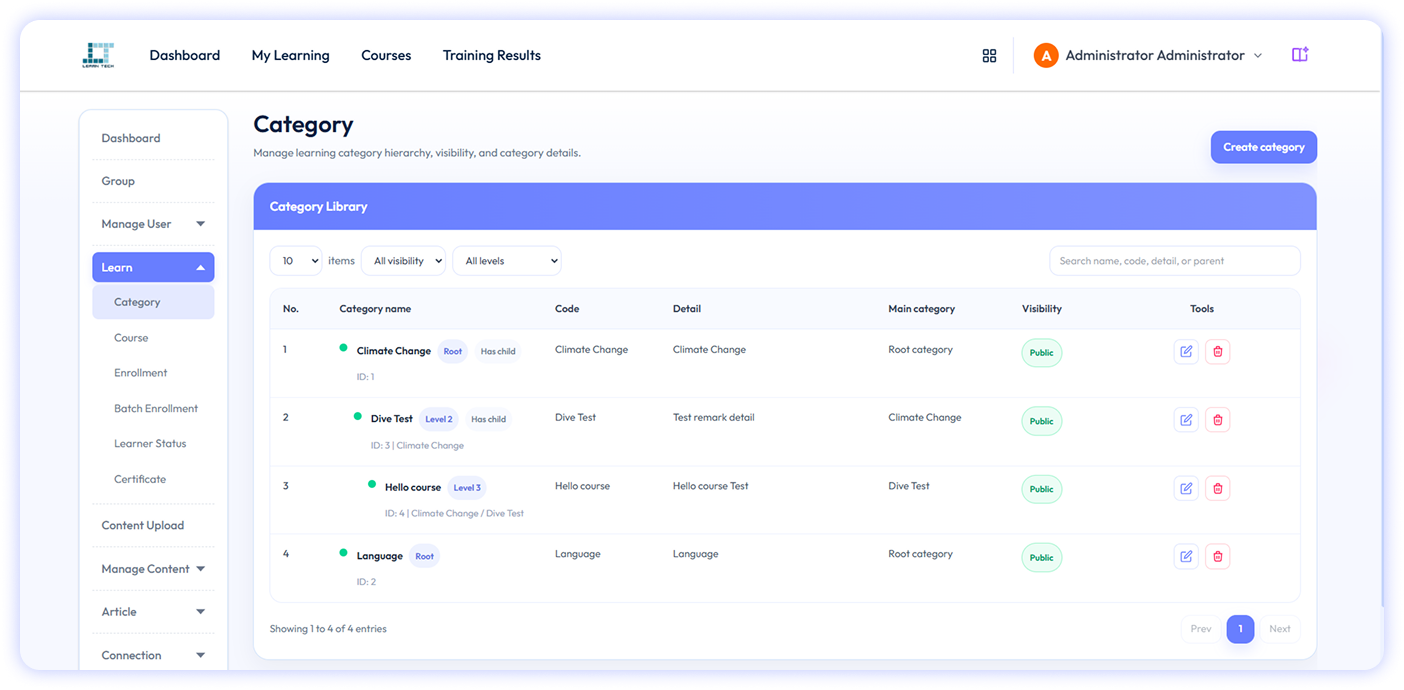Delete the Climate Change category
Image resolution: width=1404 pixels, height=690 pixels.
[1217, 351]
